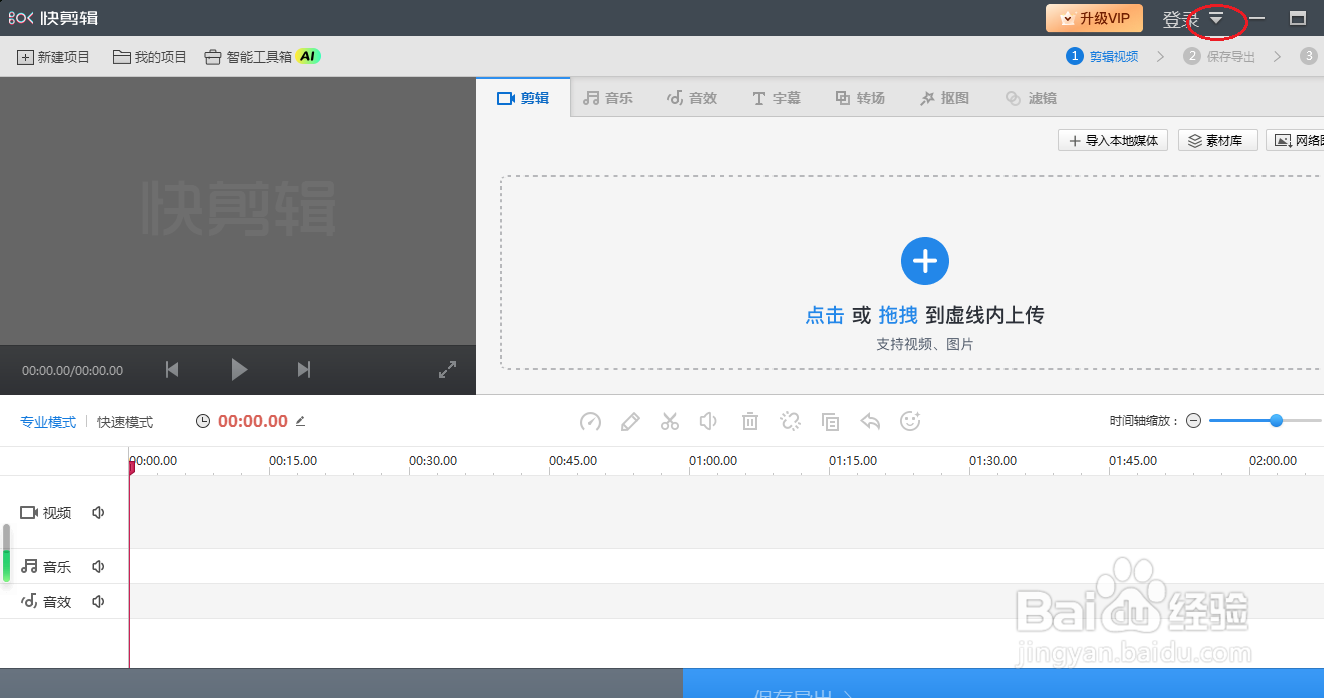Open the 音效 tab
Viewport: 1324px width, 698px height.
pyautogui.click(x=692, y=98)
